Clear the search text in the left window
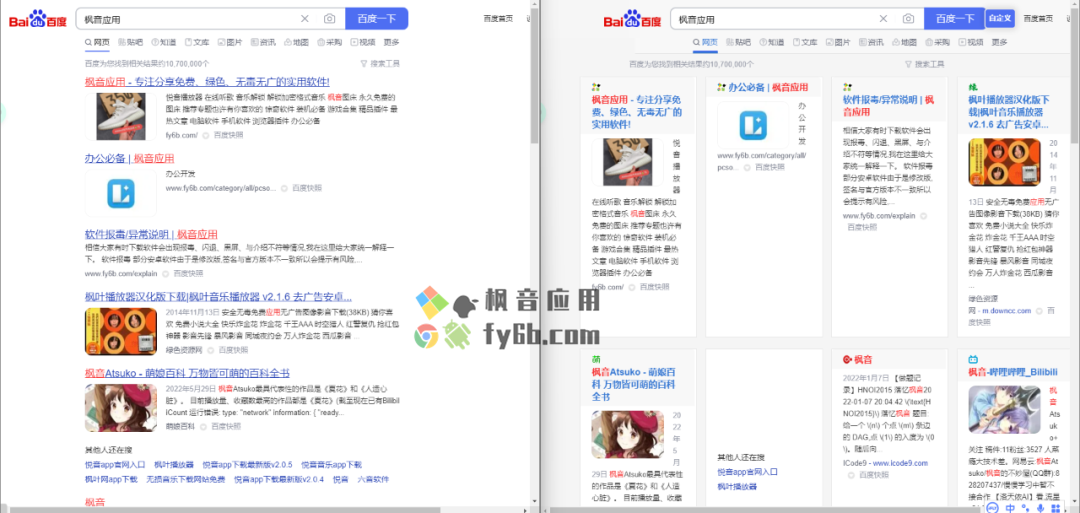Image resolution: width=1080 pixels, height=513 pixels. (305, 19)
